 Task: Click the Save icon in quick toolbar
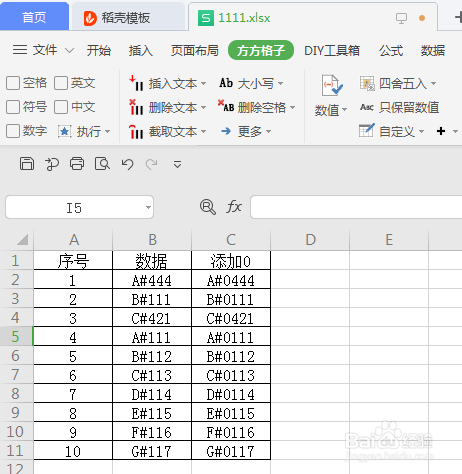(27, 164)
